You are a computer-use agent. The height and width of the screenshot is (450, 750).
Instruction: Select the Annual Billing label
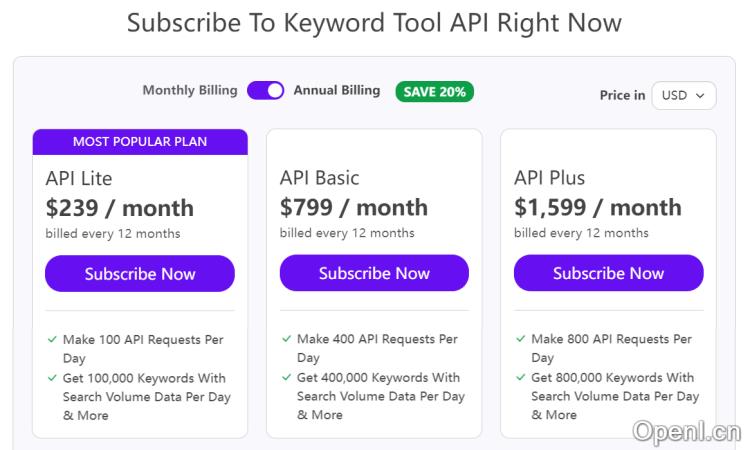(336, 91)
